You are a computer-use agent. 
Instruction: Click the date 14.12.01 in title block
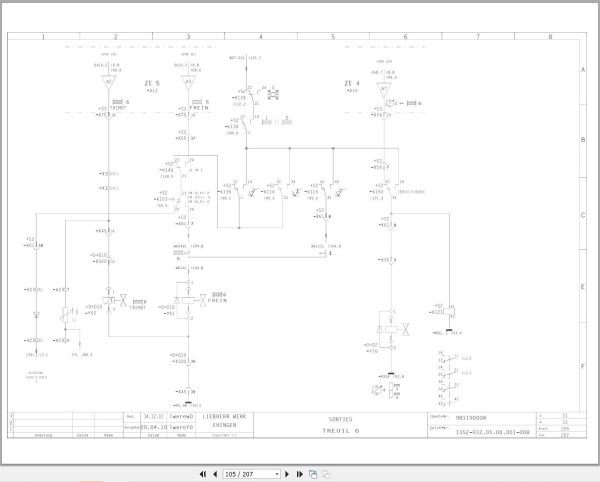[x=153, y=416]
